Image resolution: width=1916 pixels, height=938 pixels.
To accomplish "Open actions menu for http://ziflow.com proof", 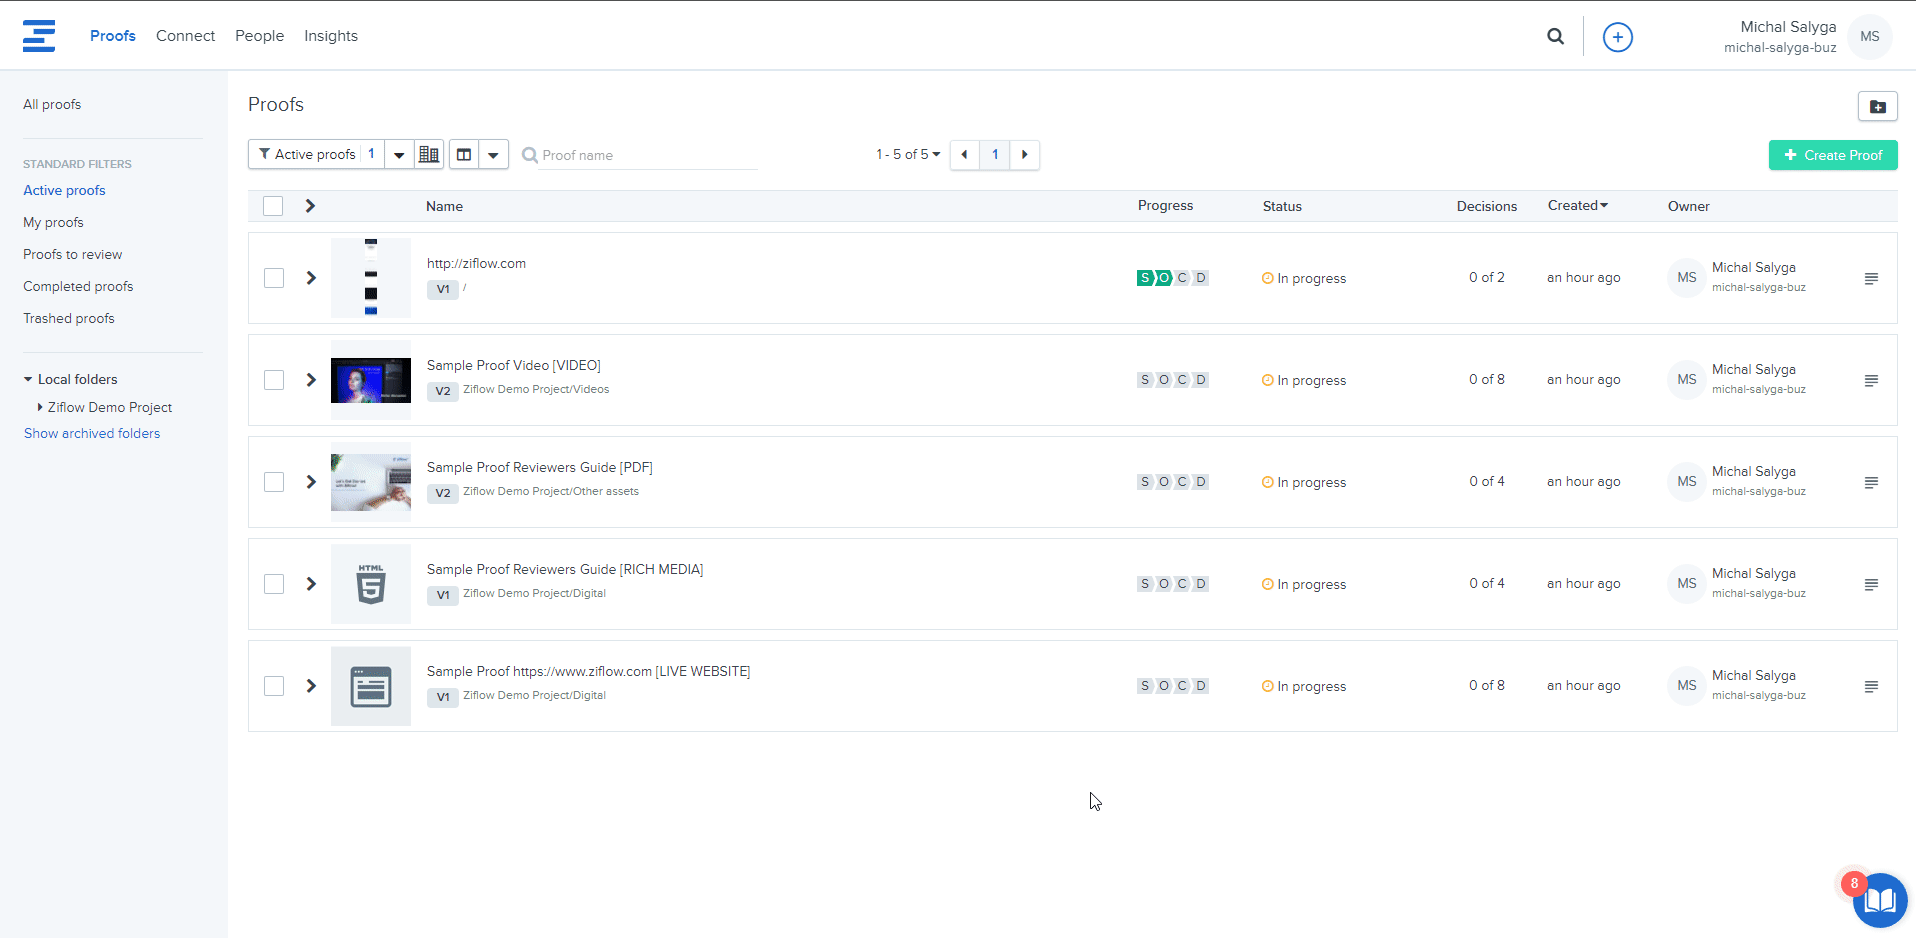I will [x=1871, y=279].
